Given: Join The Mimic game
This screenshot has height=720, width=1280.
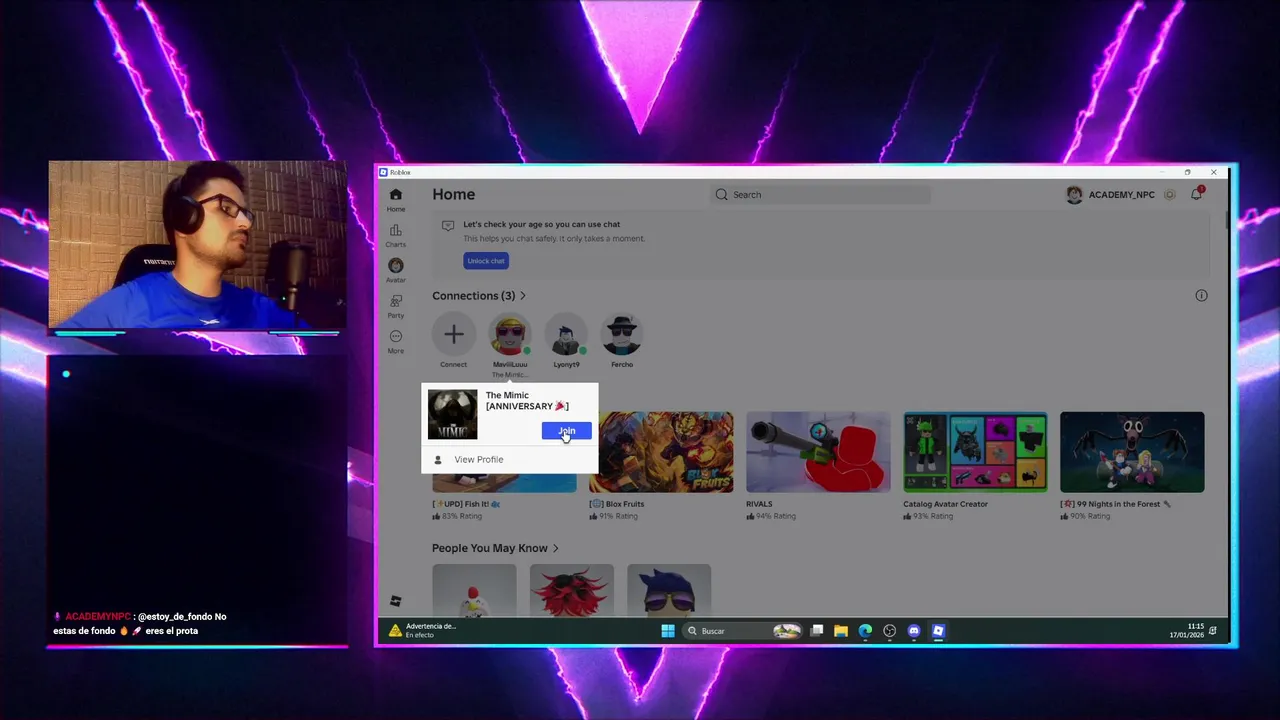Looking at the screenshot, I should 566,431.
